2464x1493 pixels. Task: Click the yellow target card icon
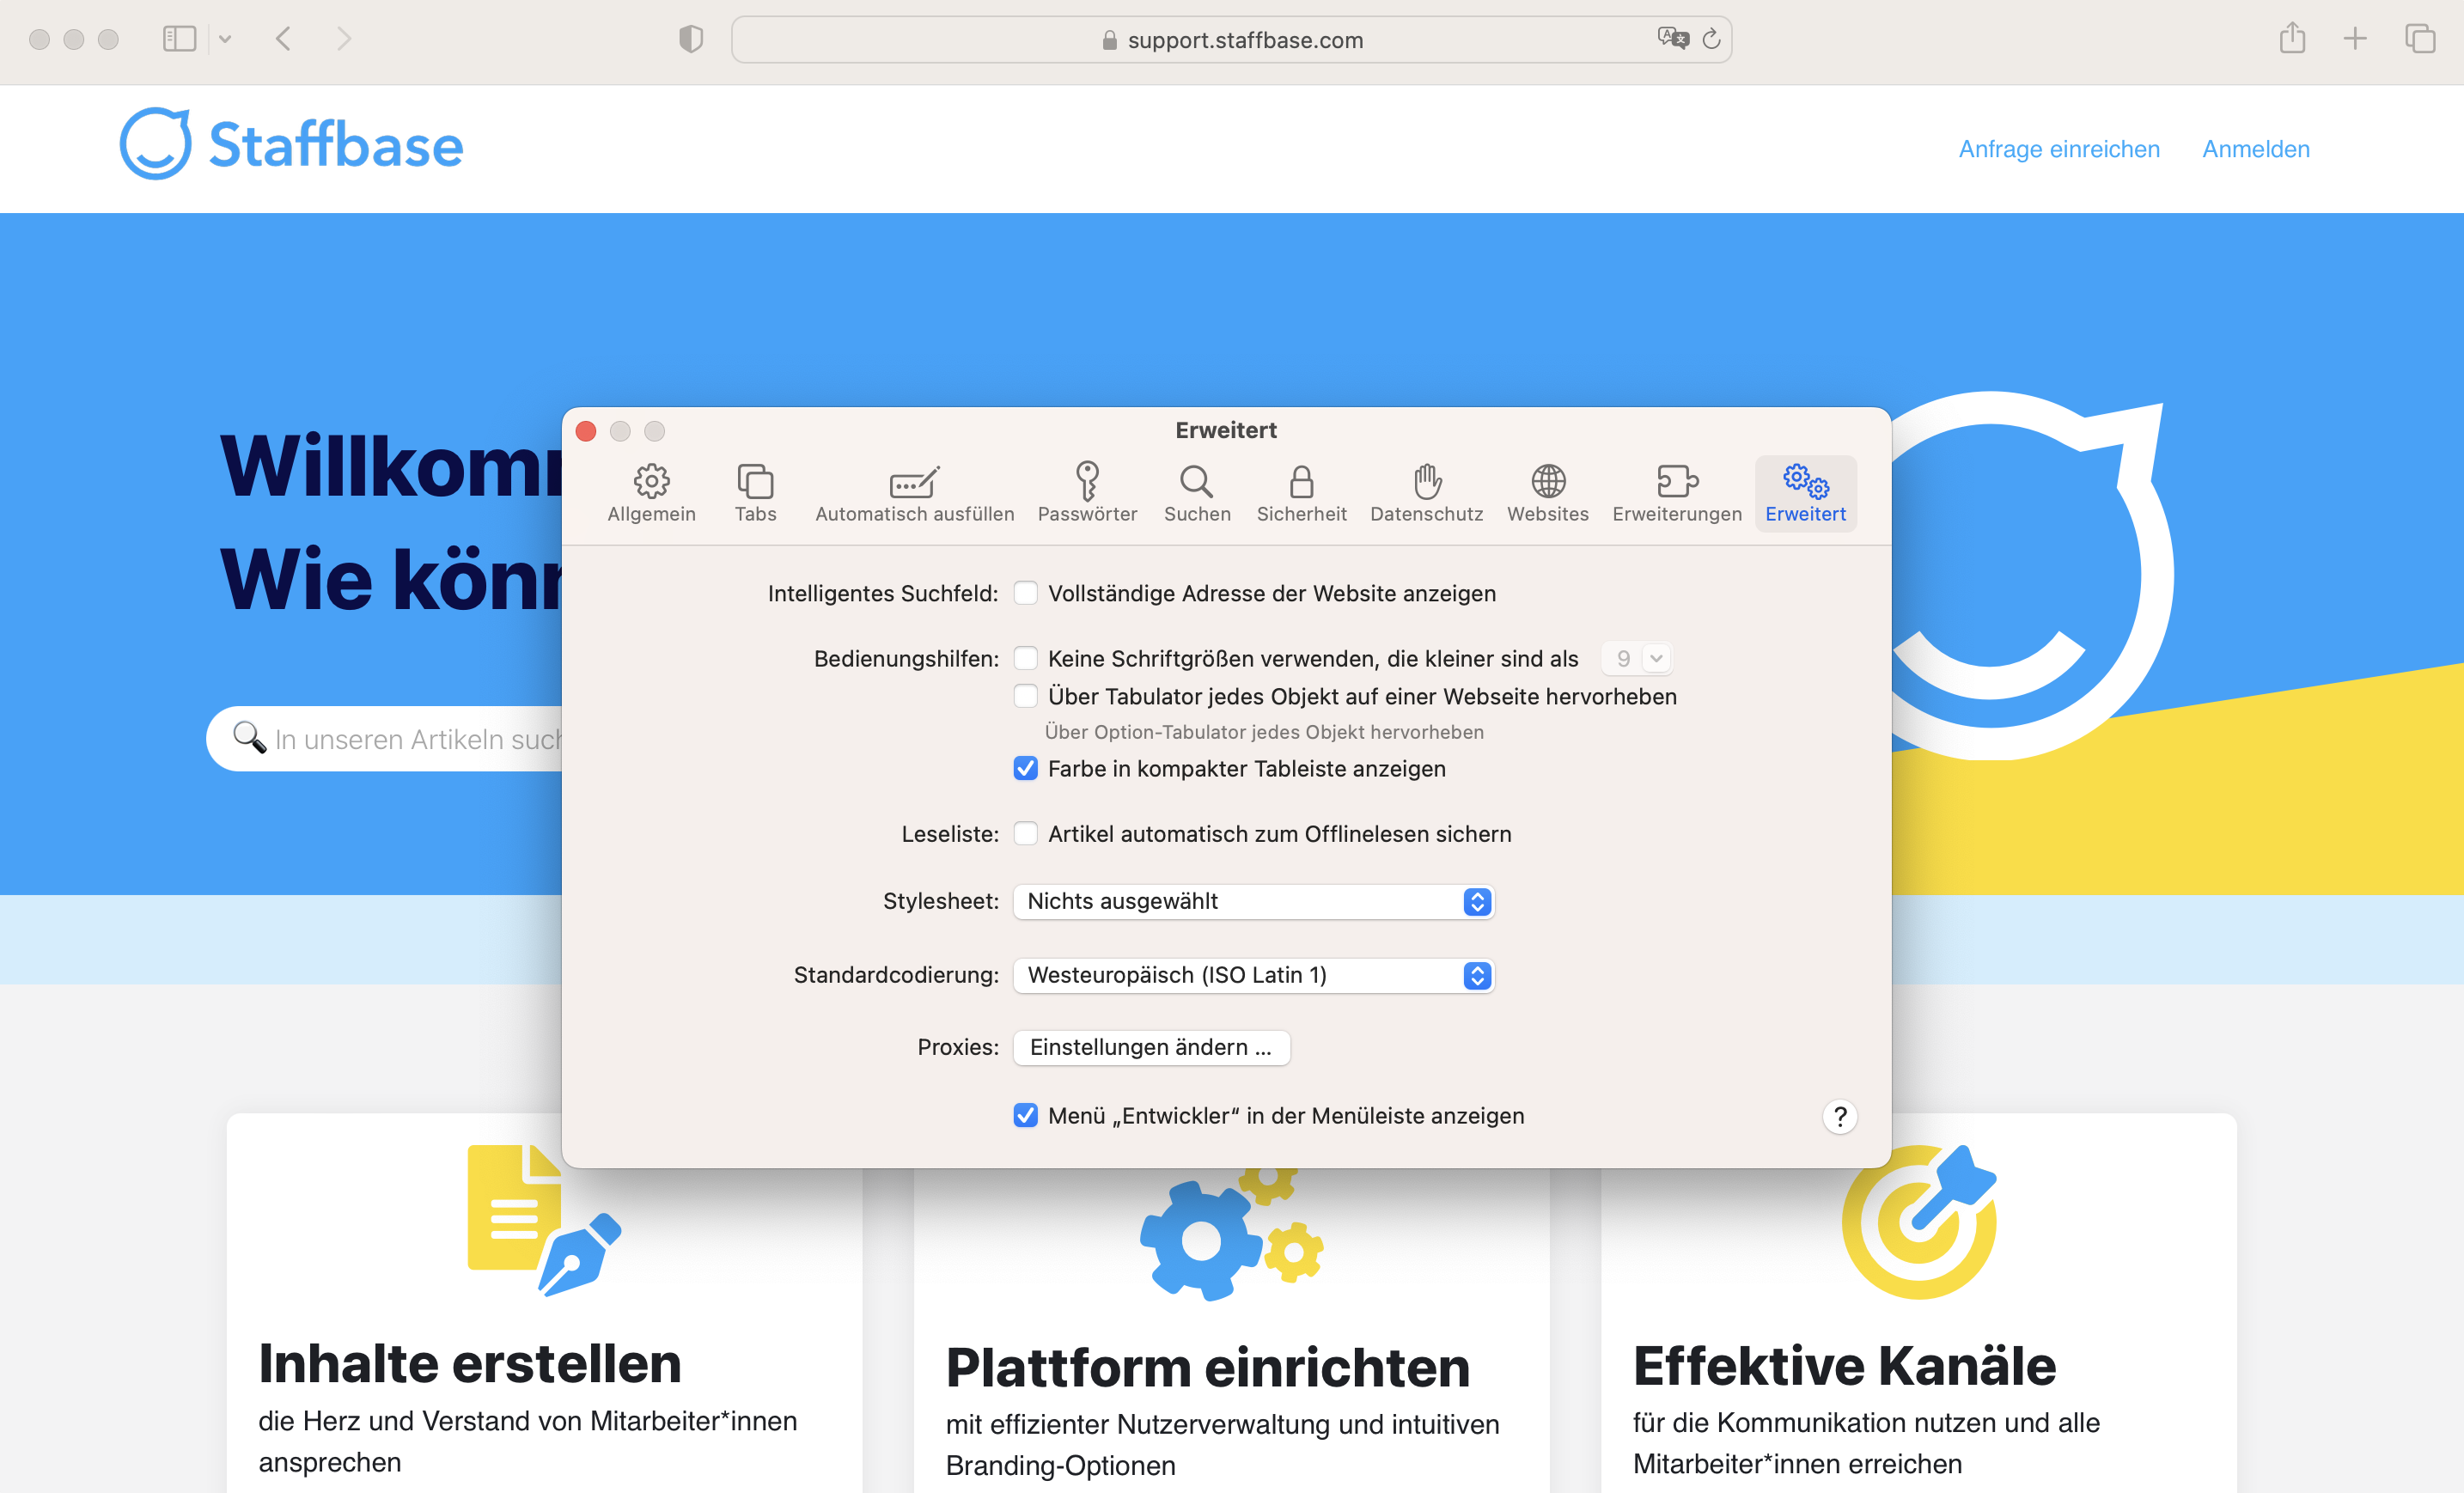(1919, 1221)
